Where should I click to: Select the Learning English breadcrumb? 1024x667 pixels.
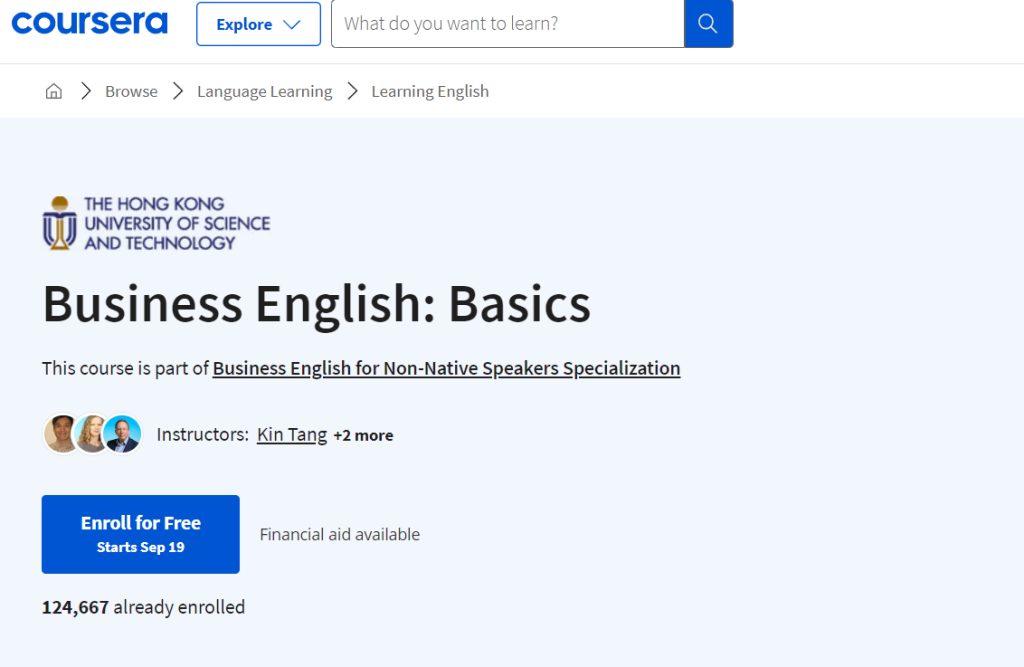[430, 91]
